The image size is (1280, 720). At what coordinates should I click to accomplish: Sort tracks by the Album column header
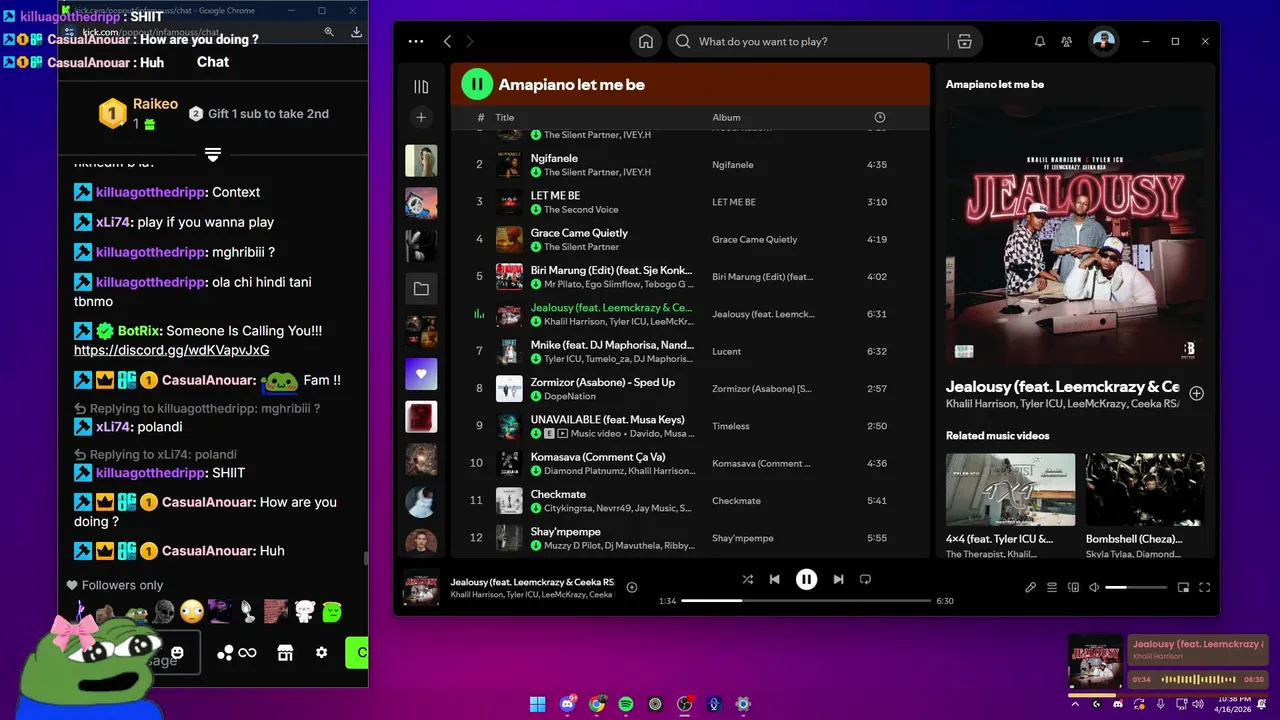pos(726,117)
